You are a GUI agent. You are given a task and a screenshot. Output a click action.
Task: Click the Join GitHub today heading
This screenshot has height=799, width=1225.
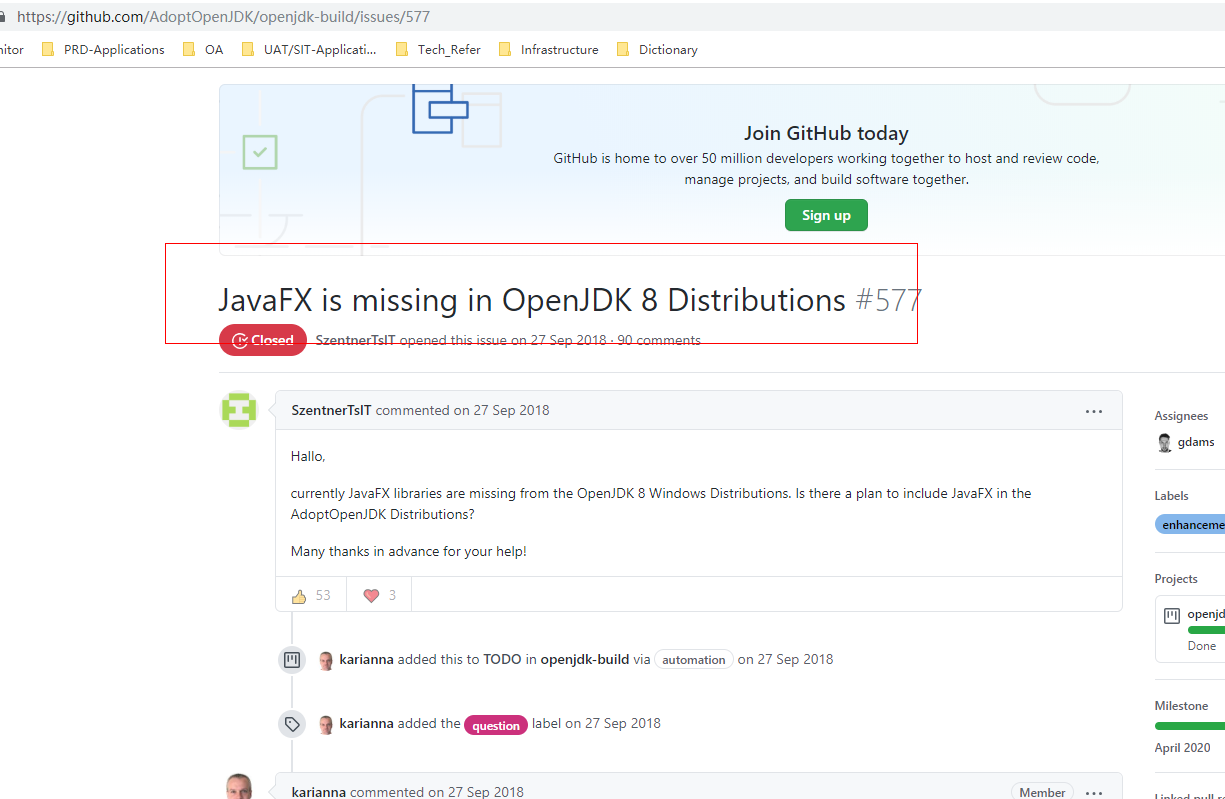pos(826,133)
